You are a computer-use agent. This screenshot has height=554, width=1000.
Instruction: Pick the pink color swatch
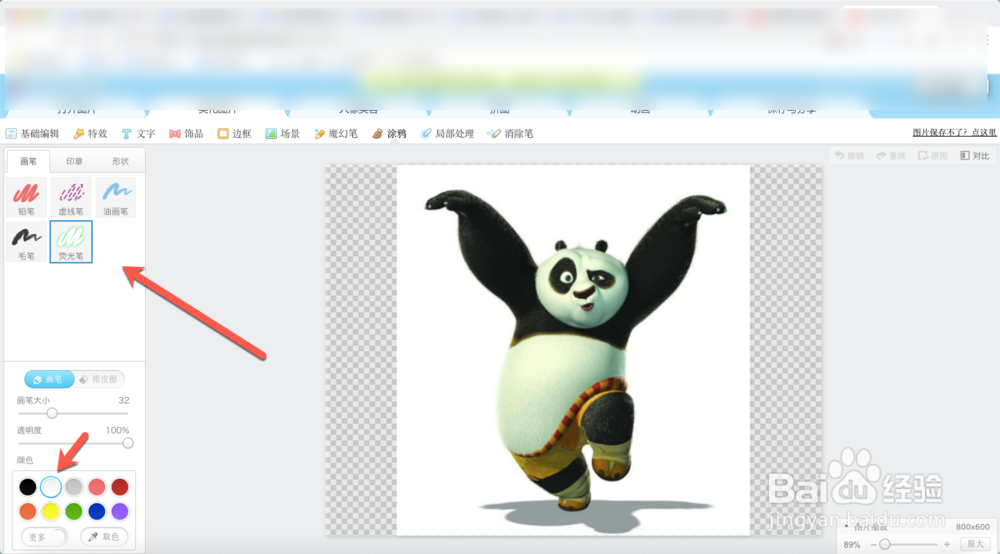coord(97,487)
